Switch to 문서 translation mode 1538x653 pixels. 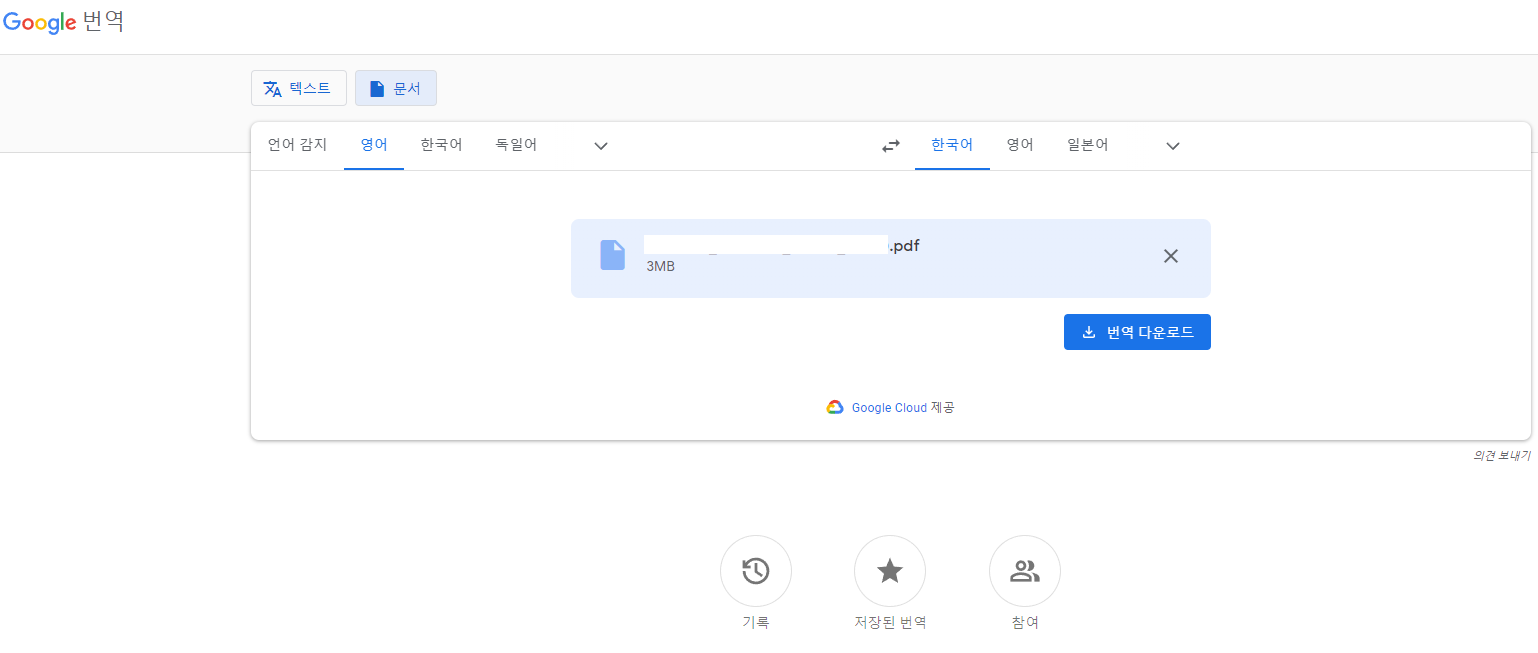395,88
